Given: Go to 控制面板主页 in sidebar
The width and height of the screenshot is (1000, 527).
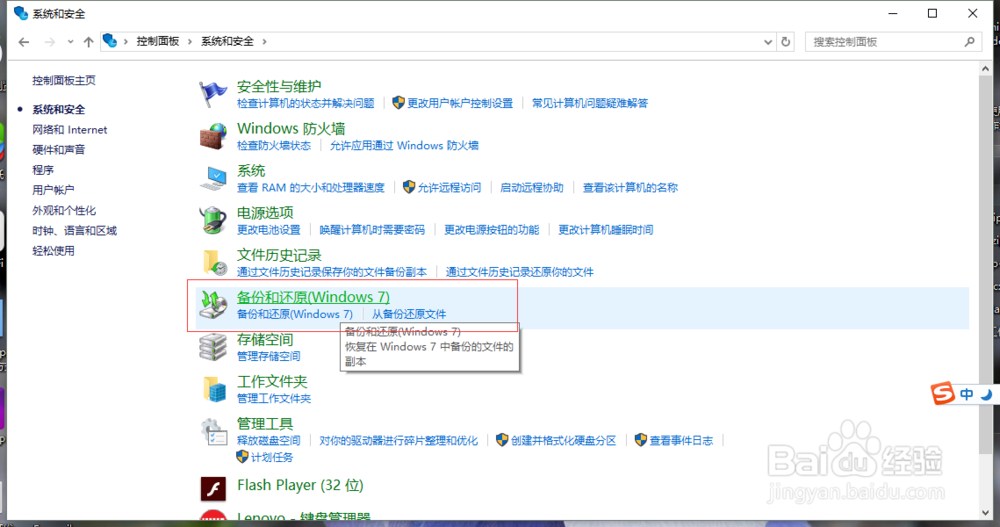Looking at the screenshot, I should click(x=64, y=80).
